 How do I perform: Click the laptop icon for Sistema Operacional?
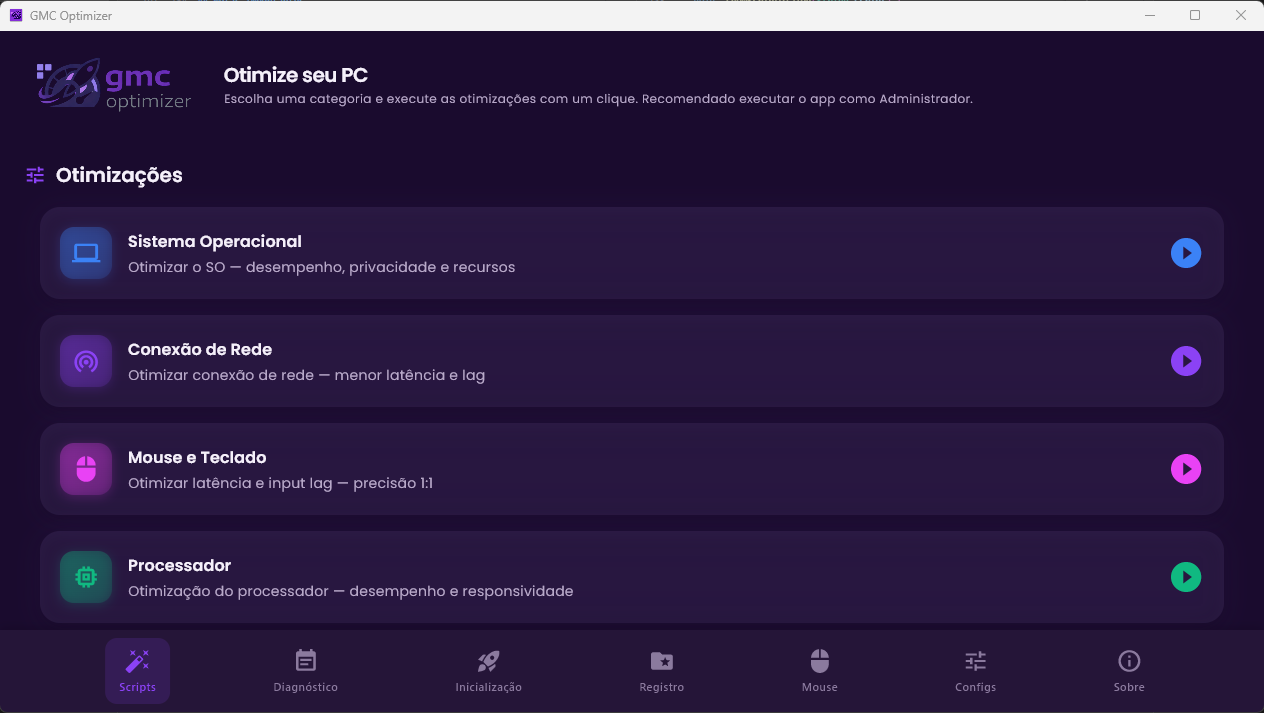[x=86, y=253]
